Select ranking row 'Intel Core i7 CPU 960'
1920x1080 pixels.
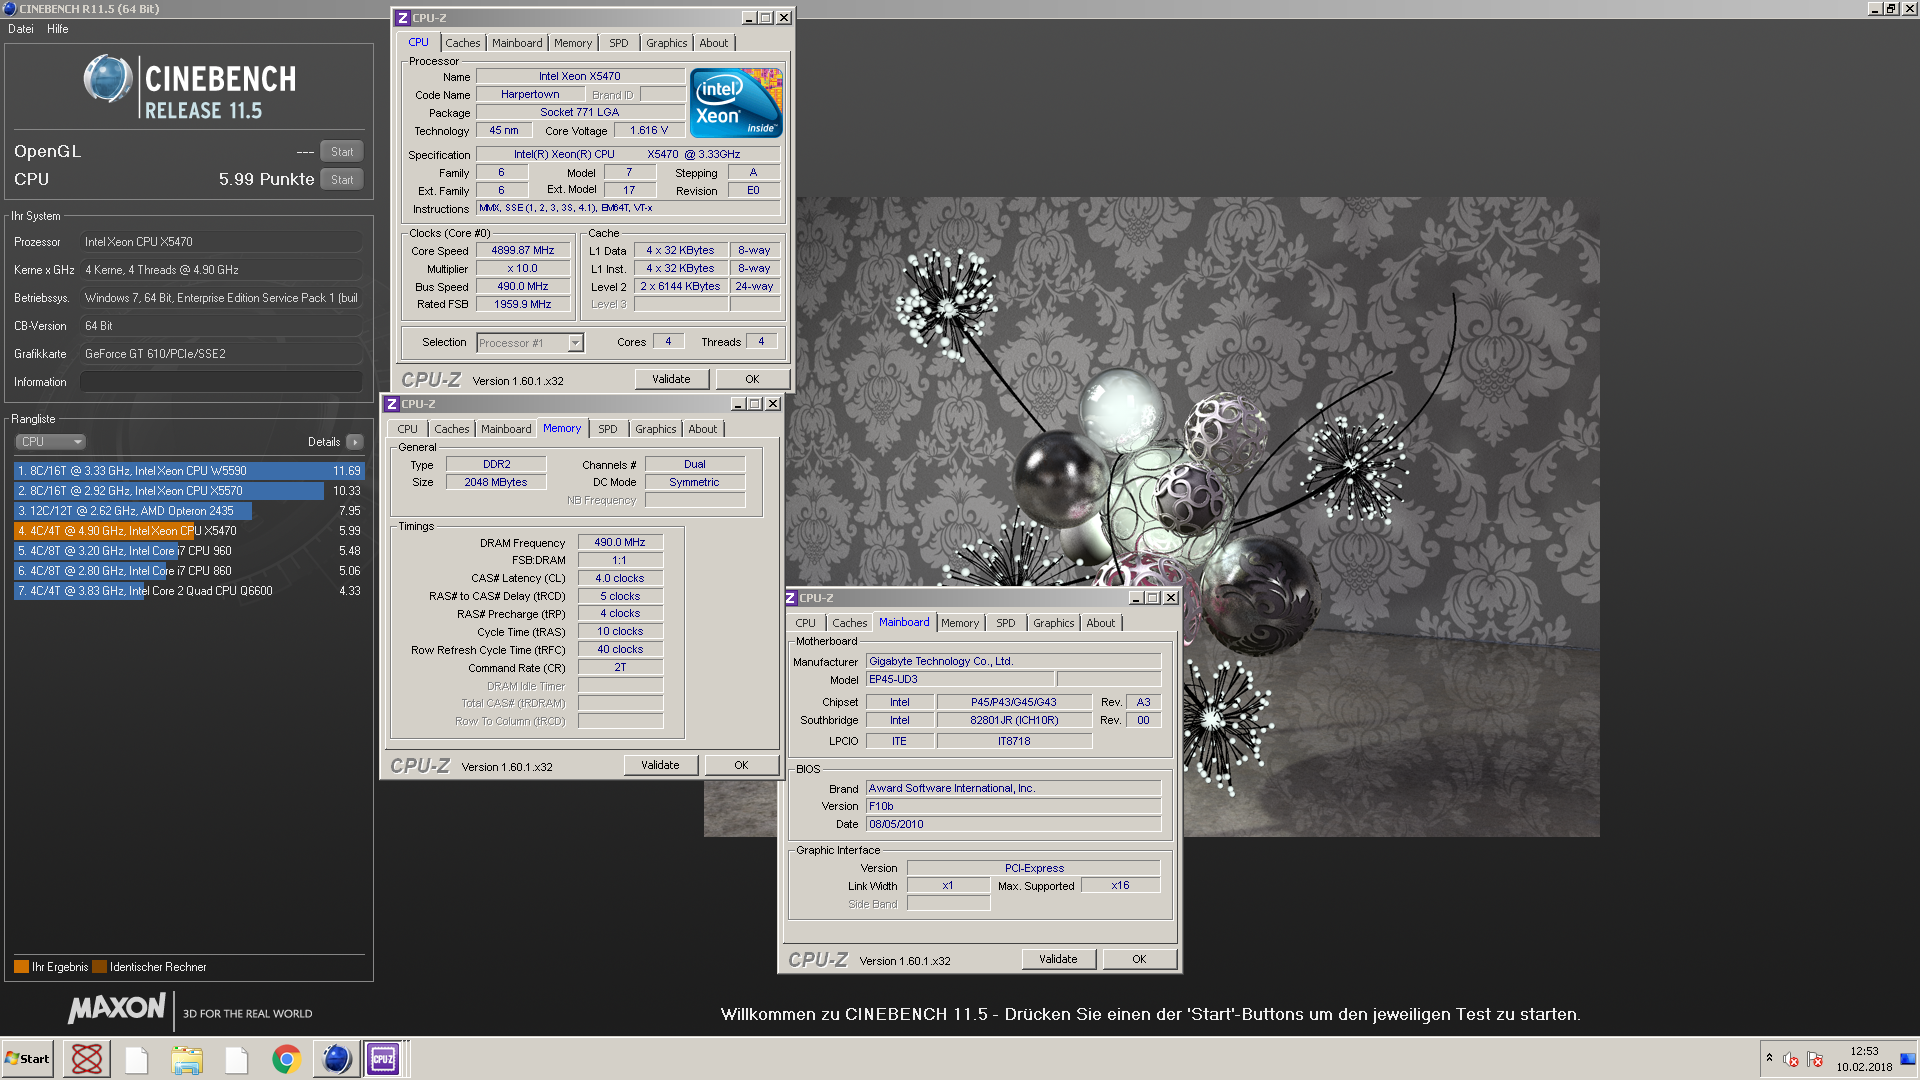coord(189,551)
